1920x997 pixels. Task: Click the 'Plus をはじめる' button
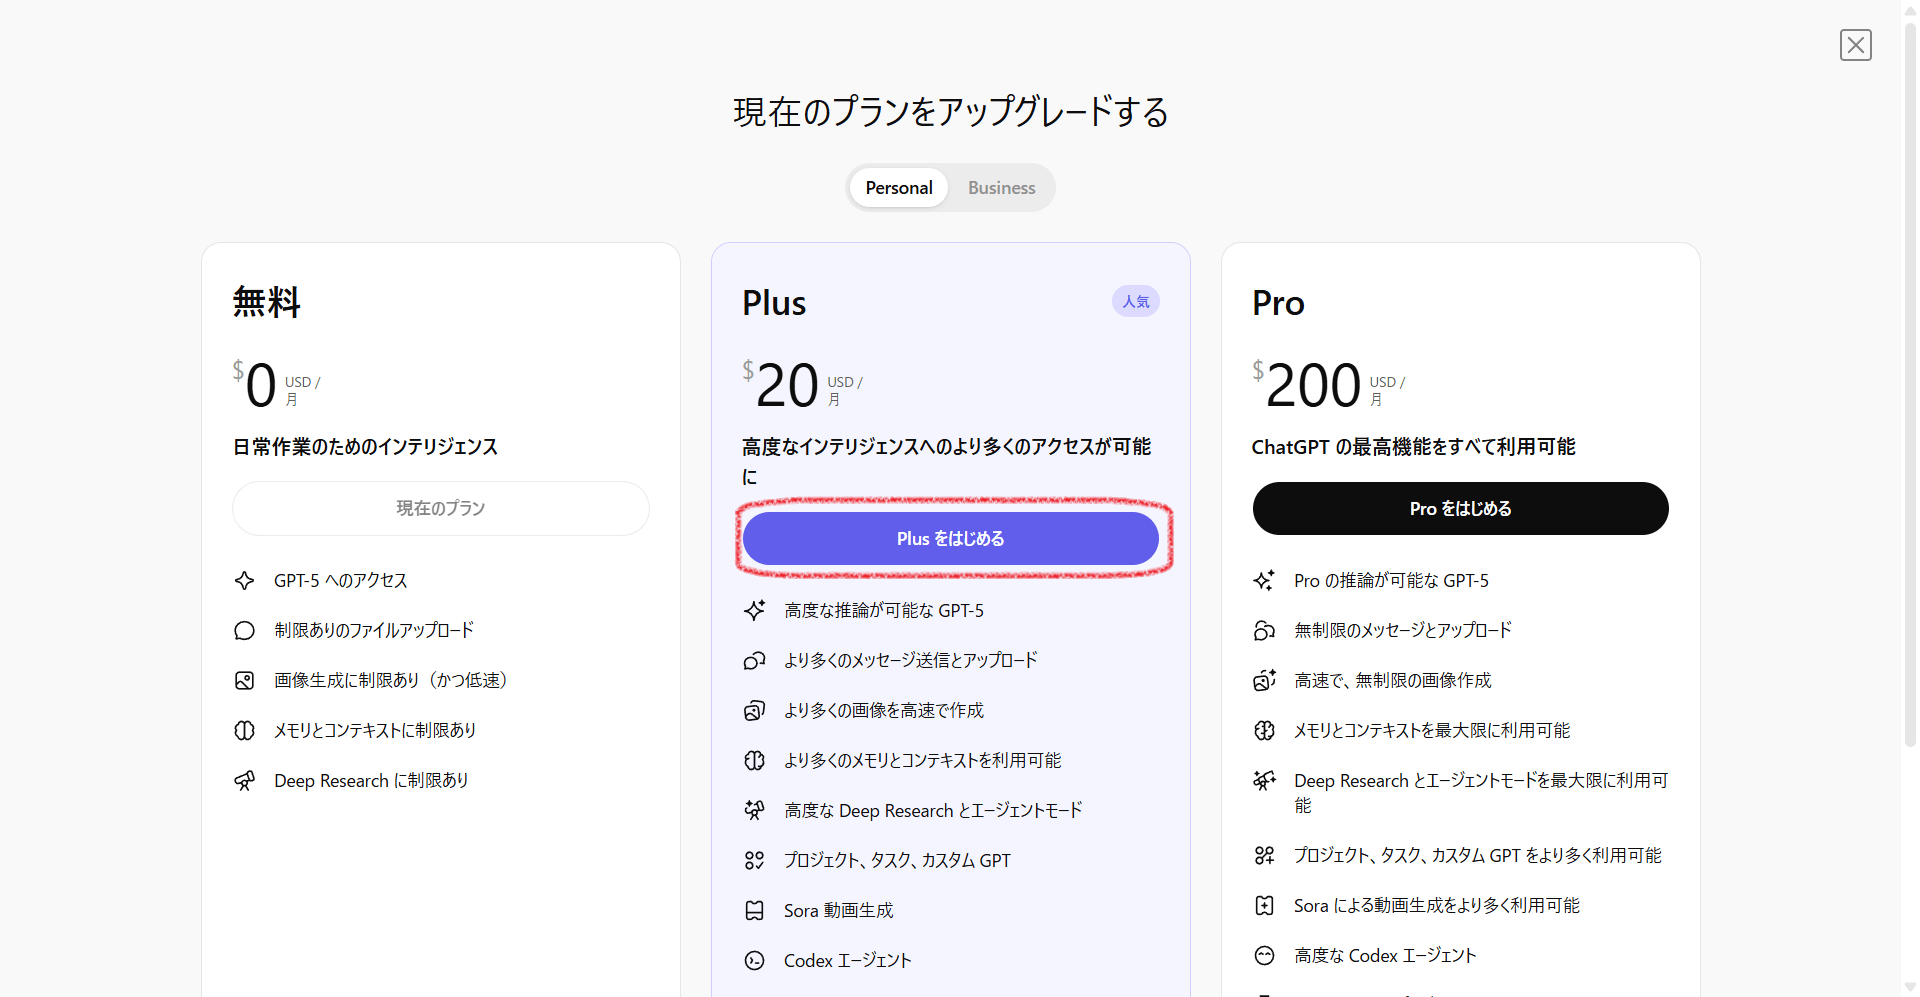click(950, 539)
